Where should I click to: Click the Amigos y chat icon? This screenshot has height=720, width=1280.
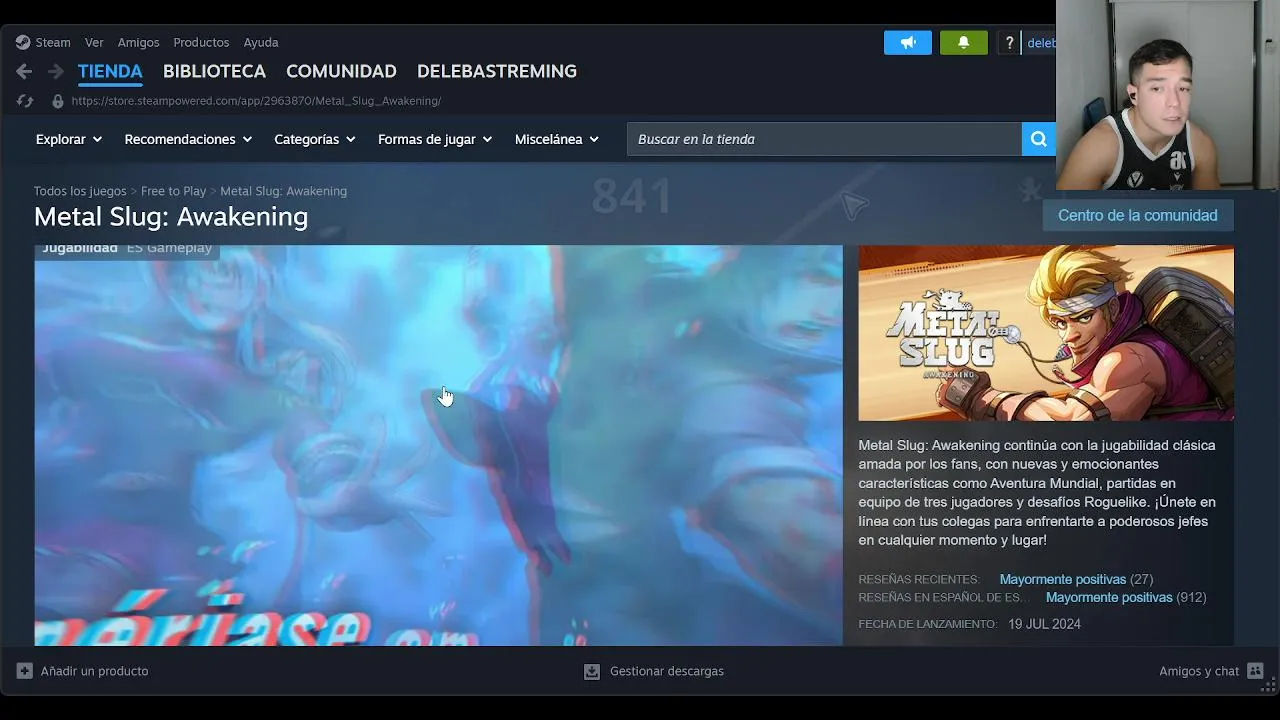coord(1256,671)
